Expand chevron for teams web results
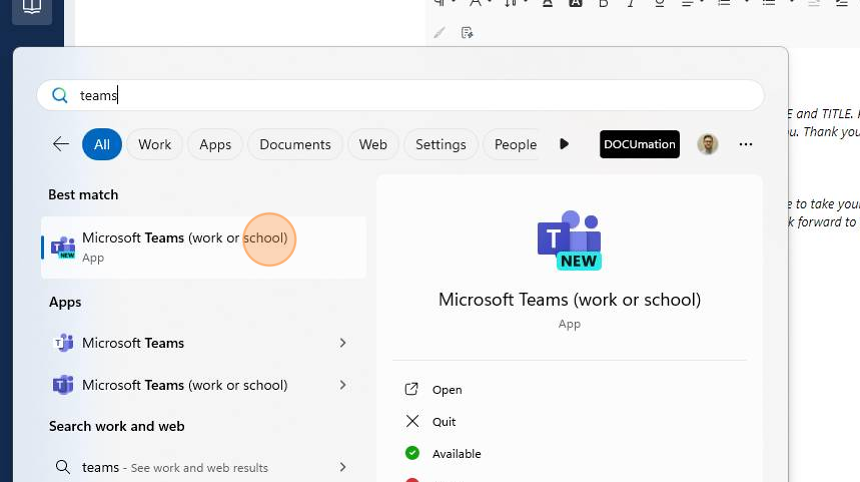Viewport: 860px width, 482px height. [343, 467]
